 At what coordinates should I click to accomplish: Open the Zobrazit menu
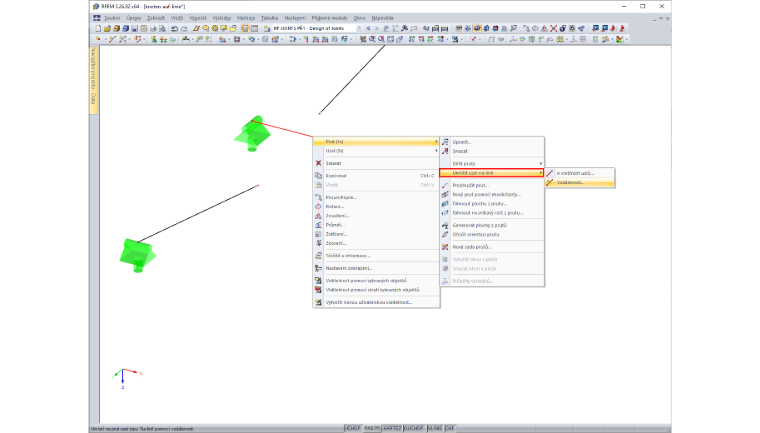coord(156,18)
